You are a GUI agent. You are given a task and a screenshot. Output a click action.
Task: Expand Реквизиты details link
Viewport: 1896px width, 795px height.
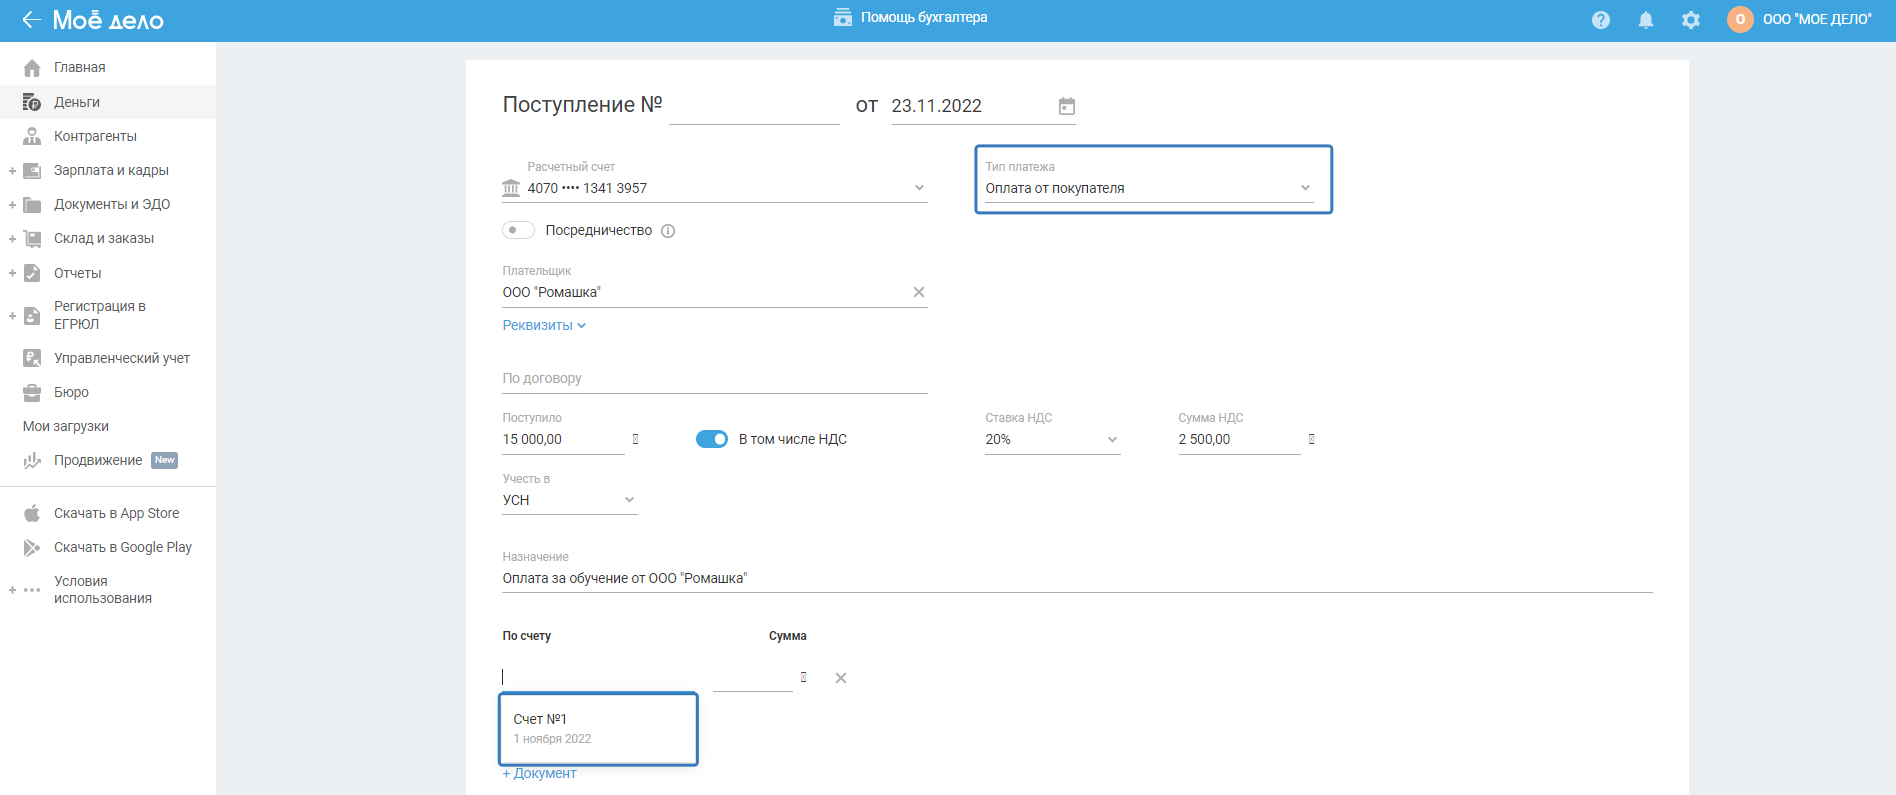(544, 325)
